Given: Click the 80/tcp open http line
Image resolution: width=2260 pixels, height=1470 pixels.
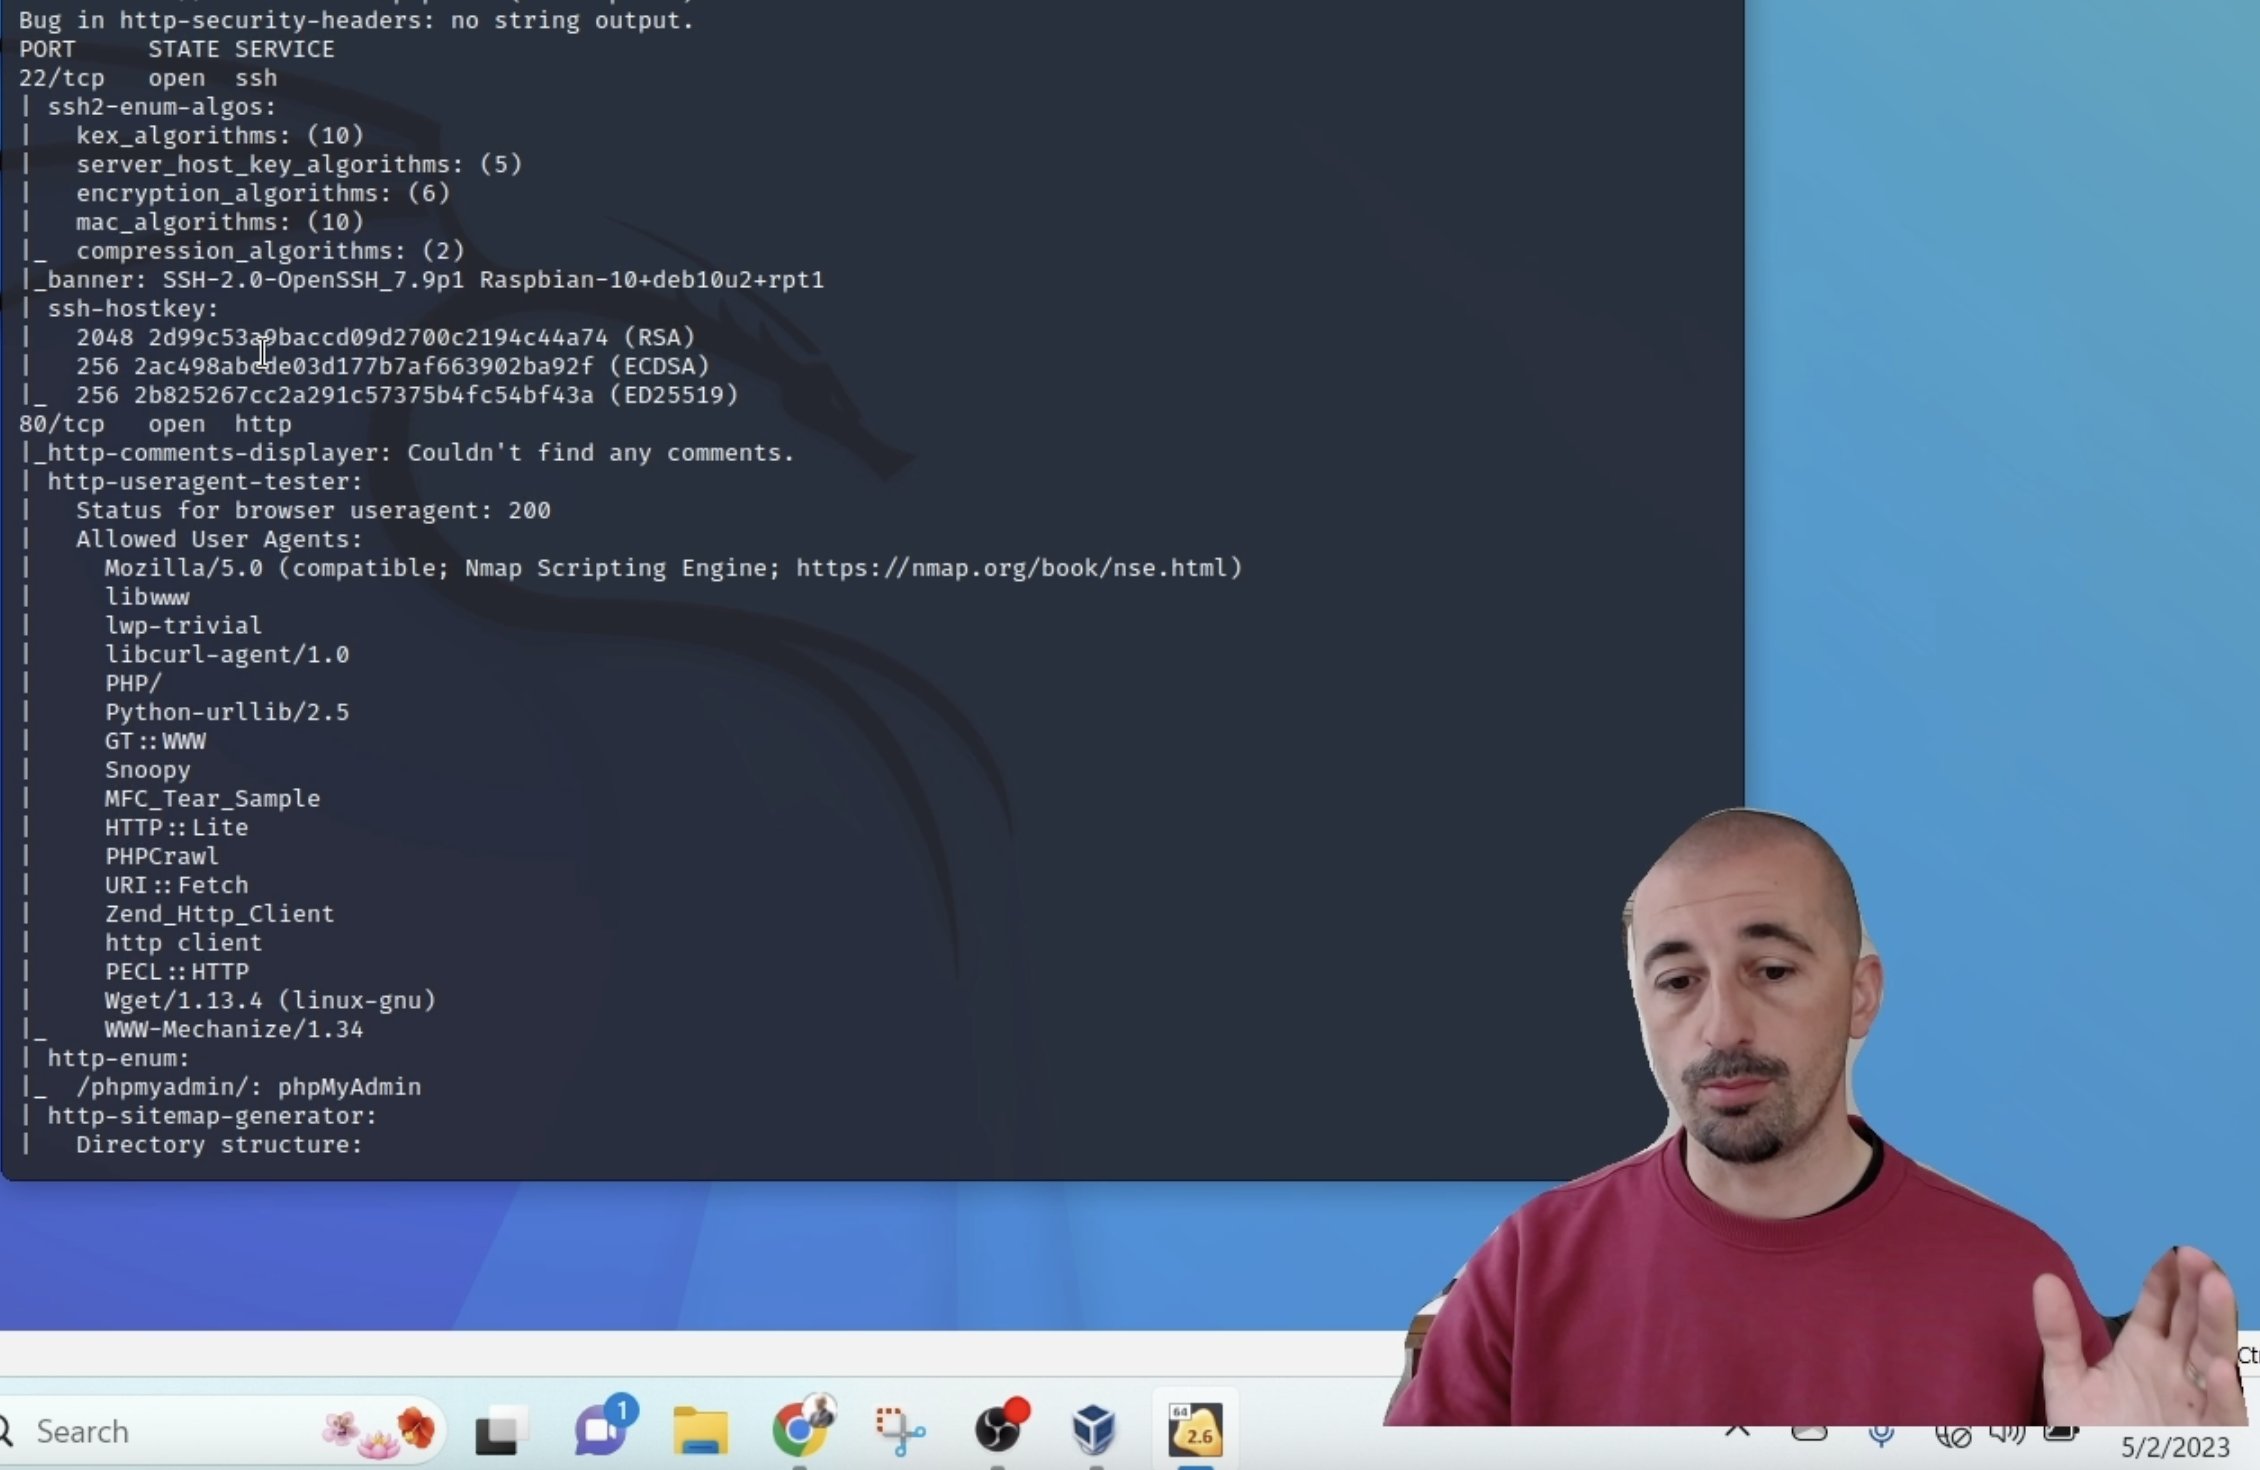Looking at the screenshot, I should pos(155,424).
